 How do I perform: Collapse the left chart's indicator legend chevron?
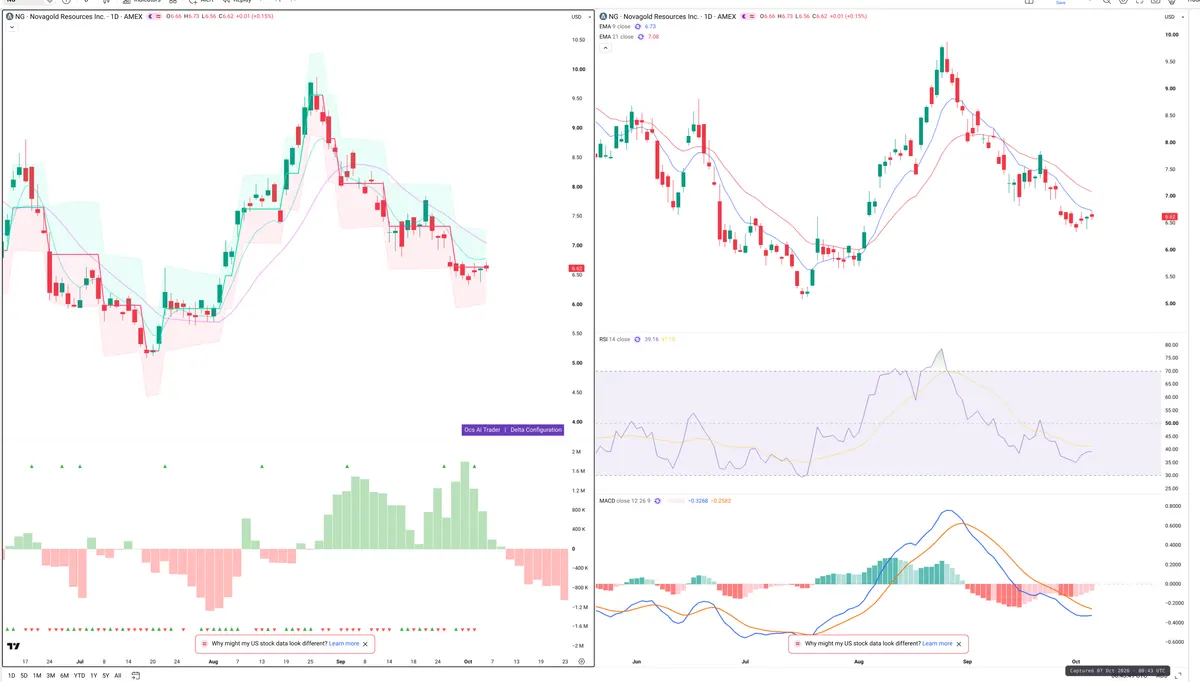point(12,27)
